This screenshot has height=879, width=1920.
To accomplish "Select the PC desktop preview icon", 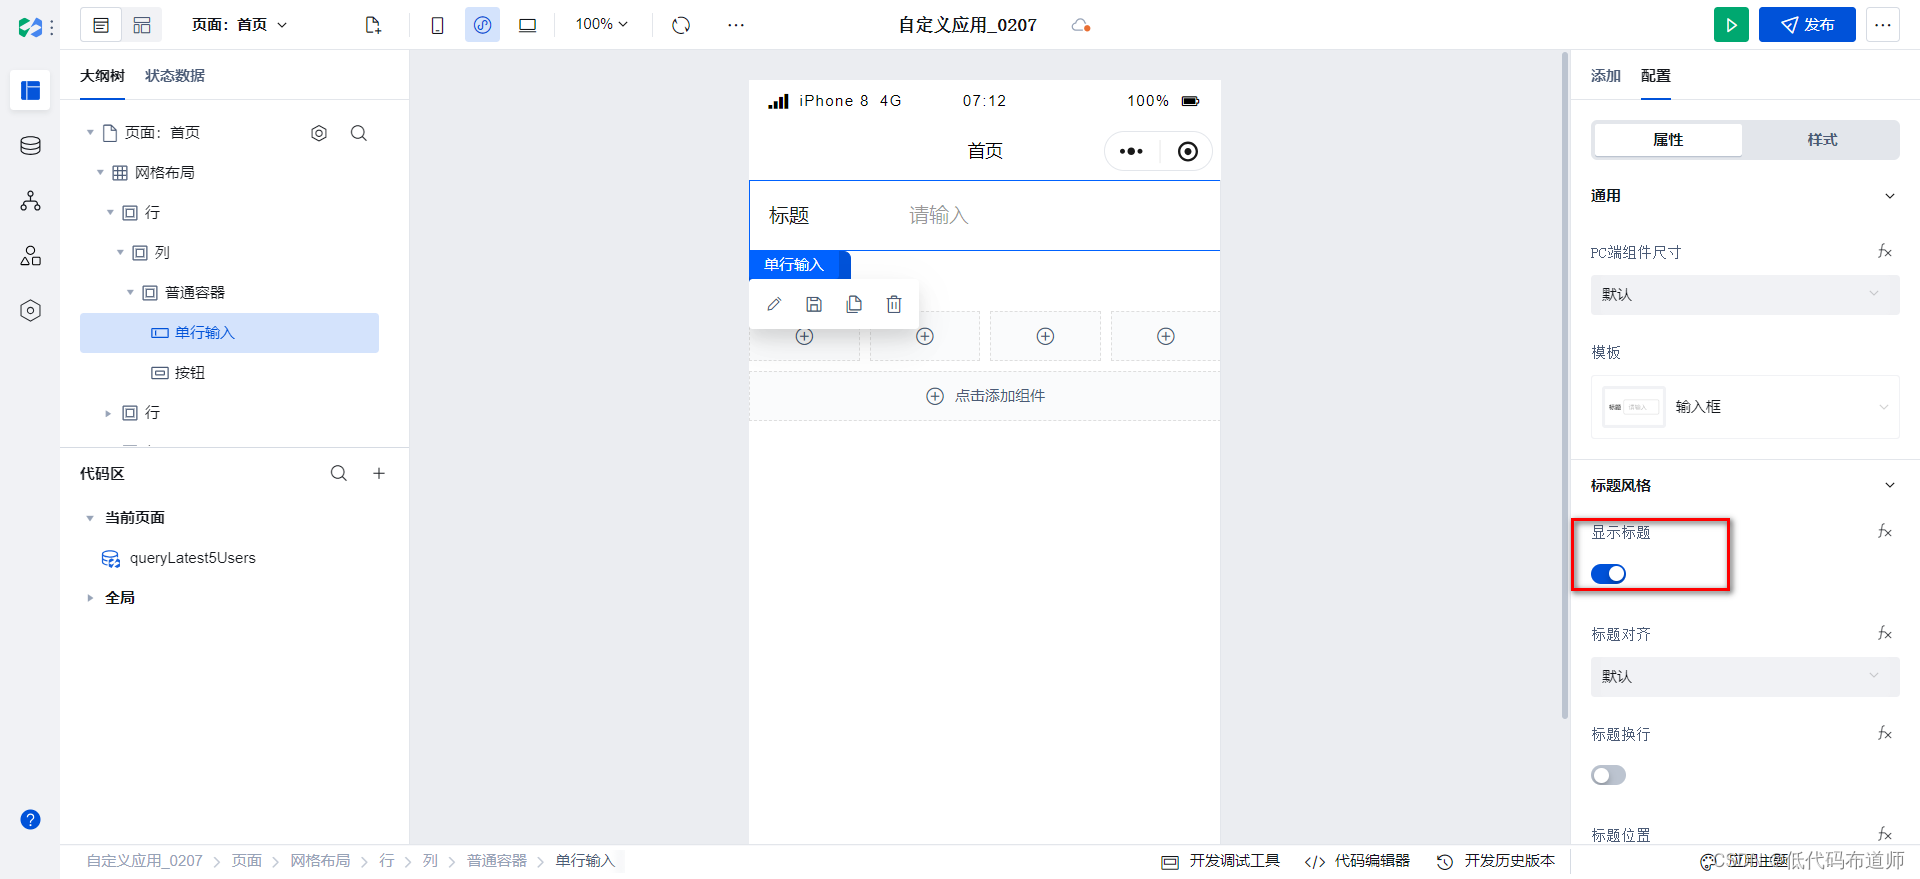I will tap(527, 25).
